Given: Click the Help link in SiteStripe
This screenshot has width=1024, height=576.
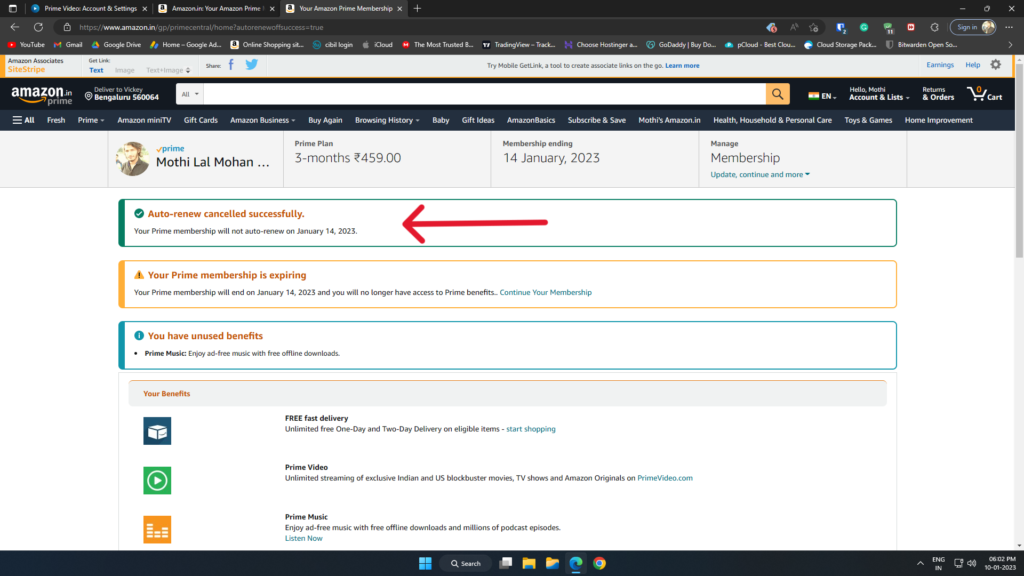Looking at the screenshot, I should click(x=972, y=65).
